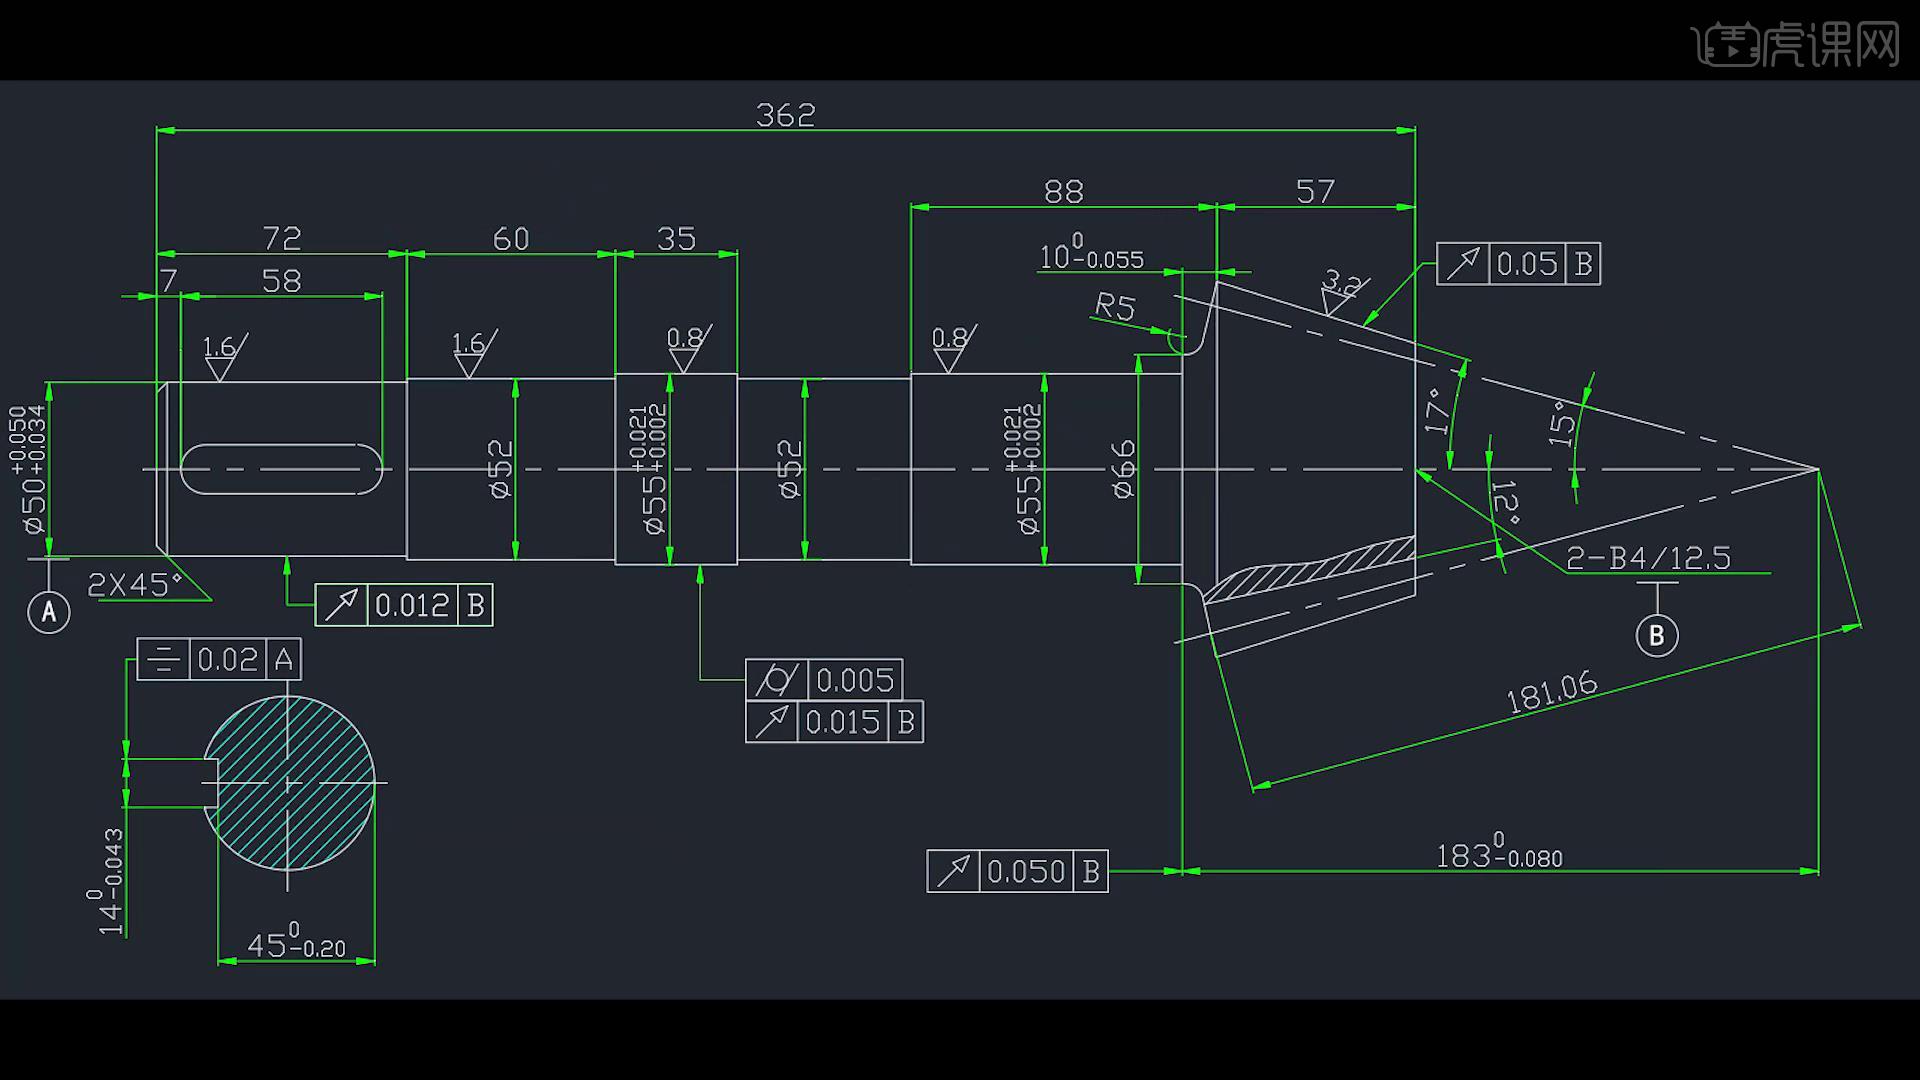Pick the 35 dimension value
Screen dimensions: 1920x1080
coord(676,239)
